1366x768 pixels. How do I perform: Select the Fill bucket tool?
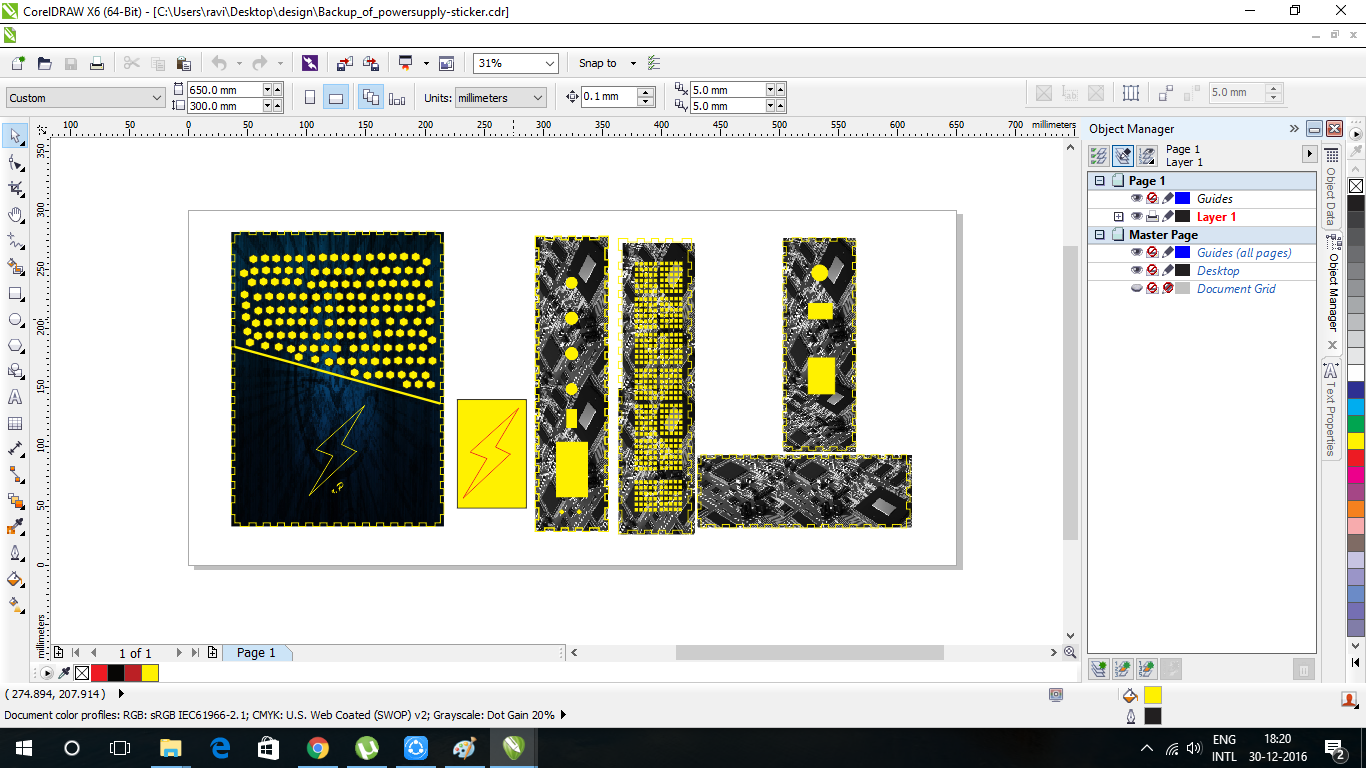(15, 579)
